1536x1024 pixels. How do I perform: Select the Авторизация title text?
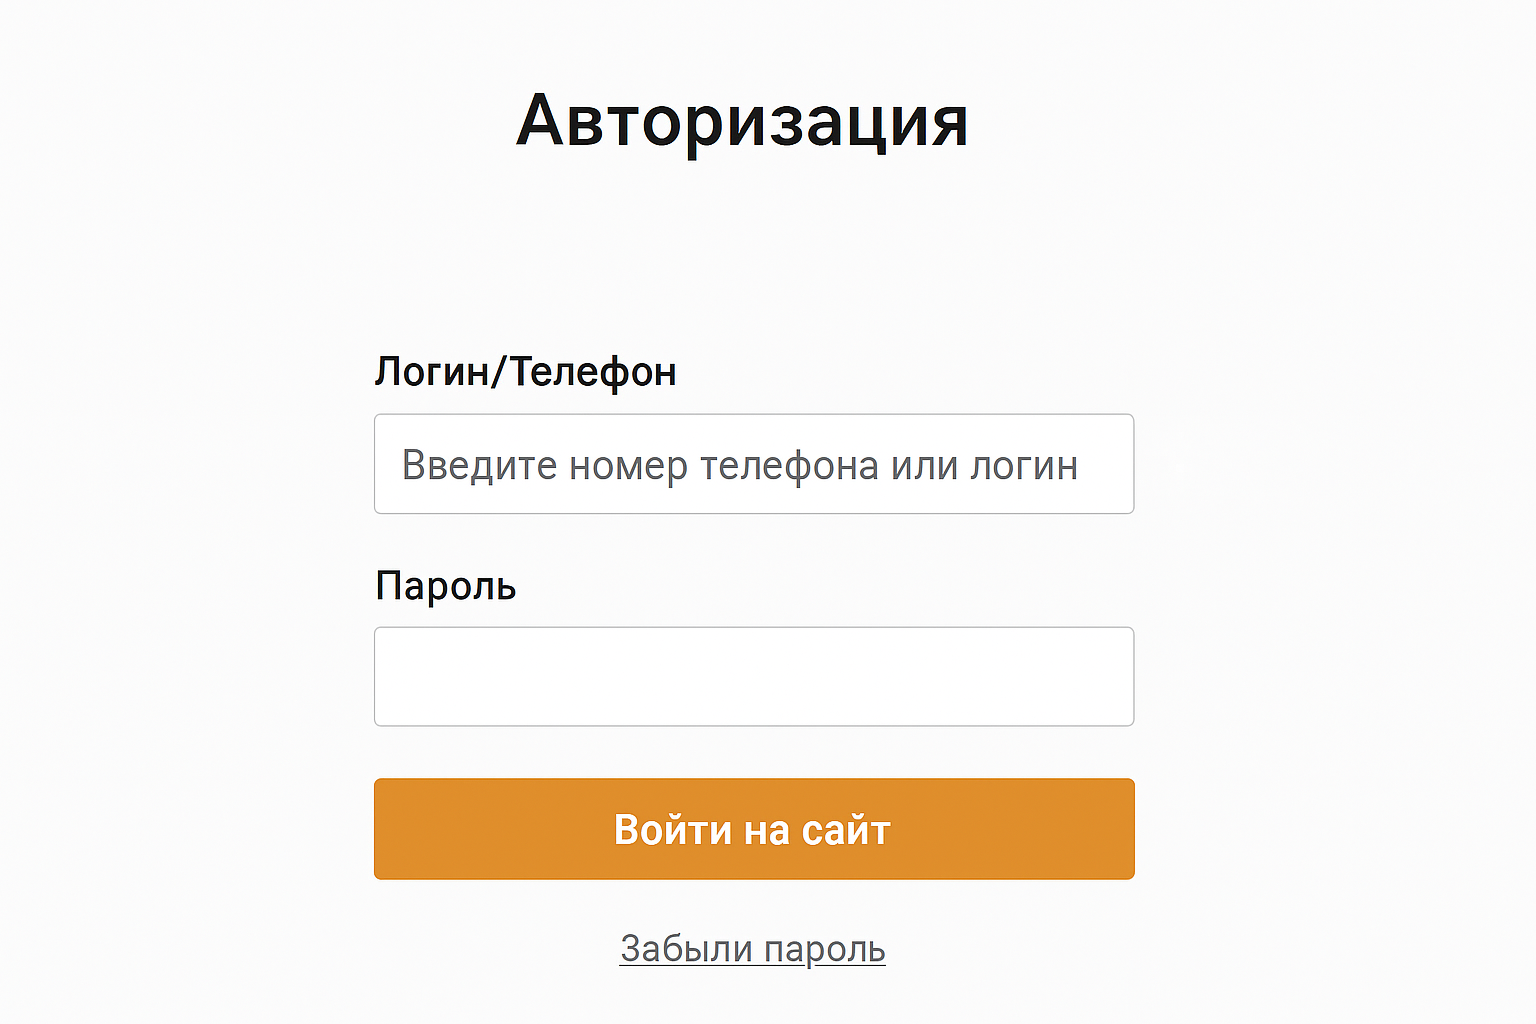pos(742,122)
